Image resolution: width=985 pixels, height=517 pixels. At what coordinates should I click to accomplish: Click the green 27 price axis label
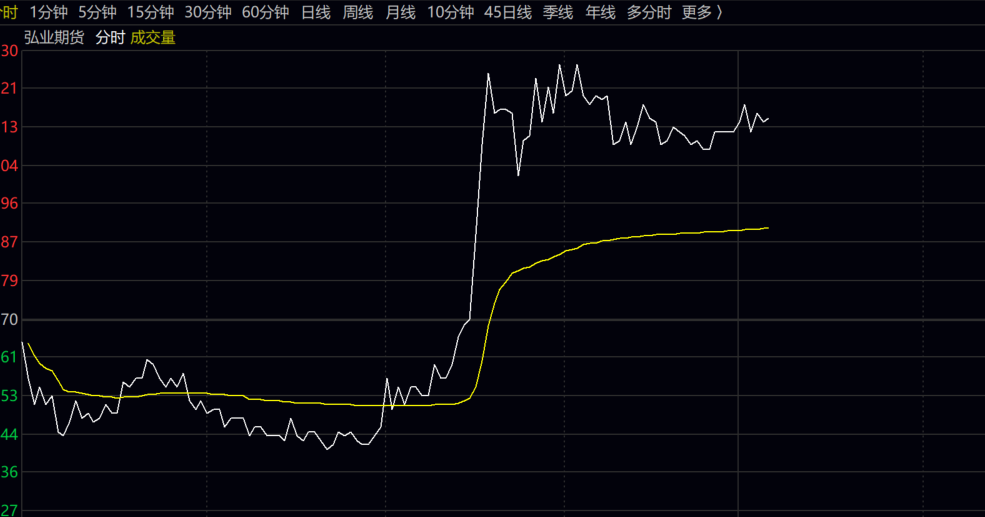click(x=9, y=509)
